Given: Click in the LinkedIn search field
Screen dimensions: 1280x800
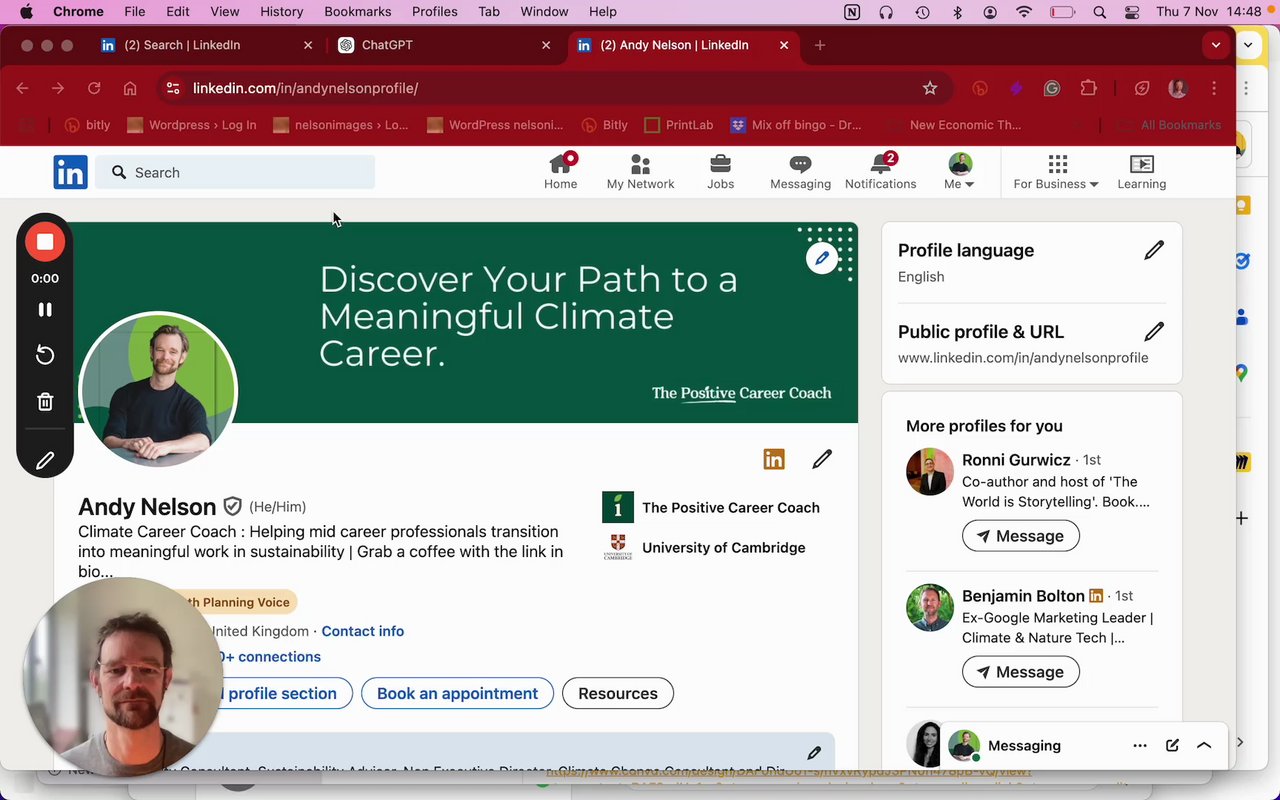Looking at the screenshot, I should 236,172.
